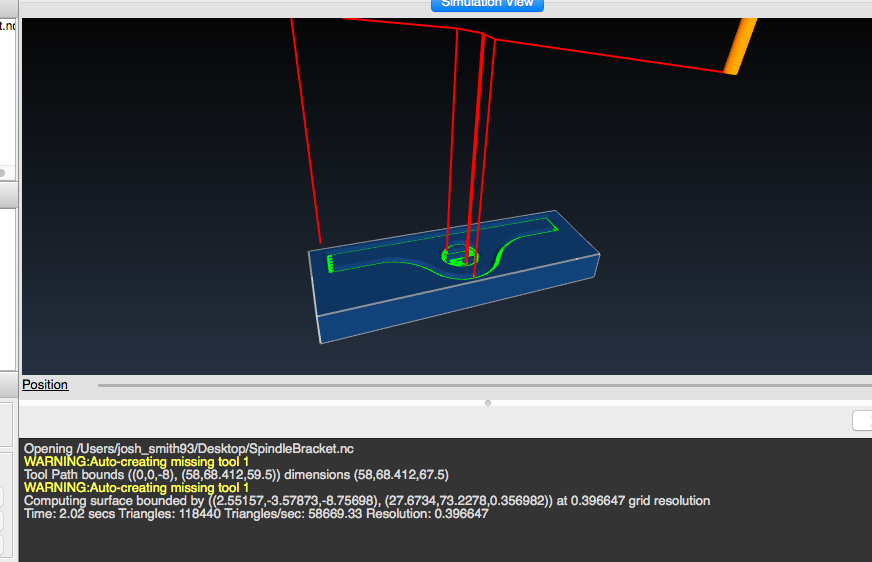Click the green circular pocket tool path
872x562 pixels.
point(460,255)
